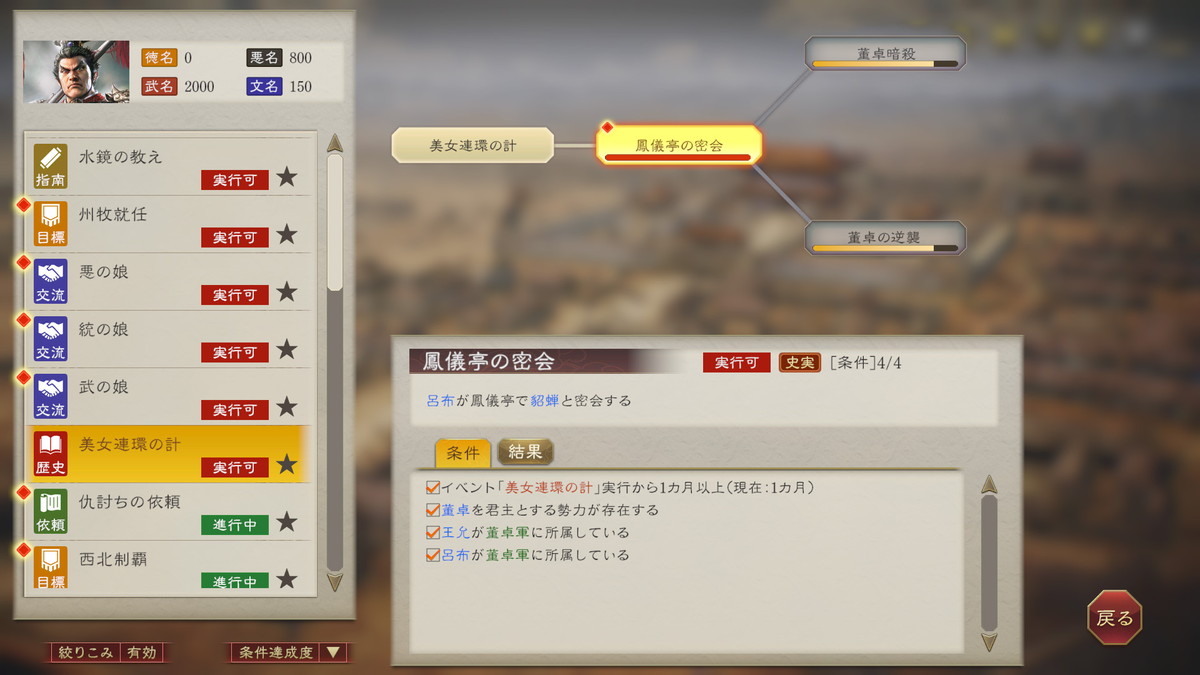Click the star icon next to 武の娘

point(287,407)
